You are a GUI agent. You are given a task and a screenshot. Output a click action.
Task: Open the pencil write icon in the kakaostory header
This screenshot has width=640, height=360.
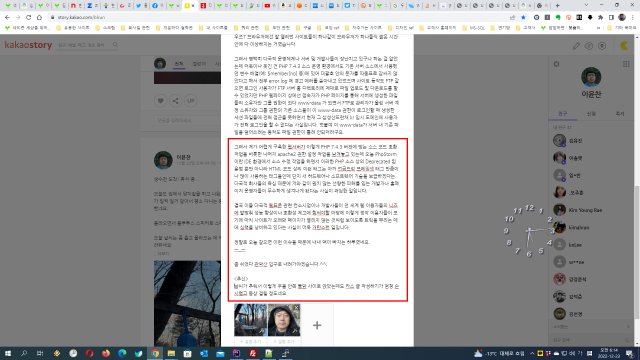[576, 46]
